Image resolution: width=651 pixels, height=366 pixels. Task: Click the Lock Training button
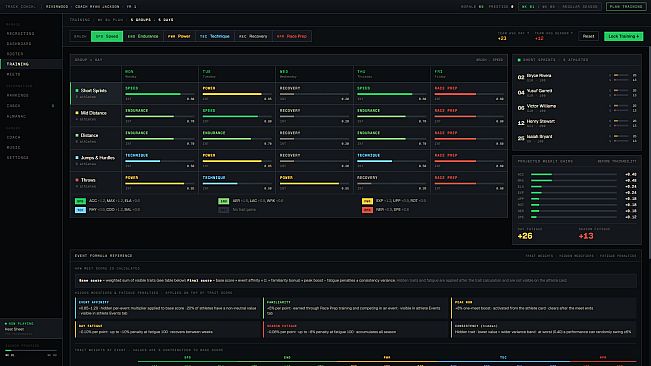tap(624, 37)
